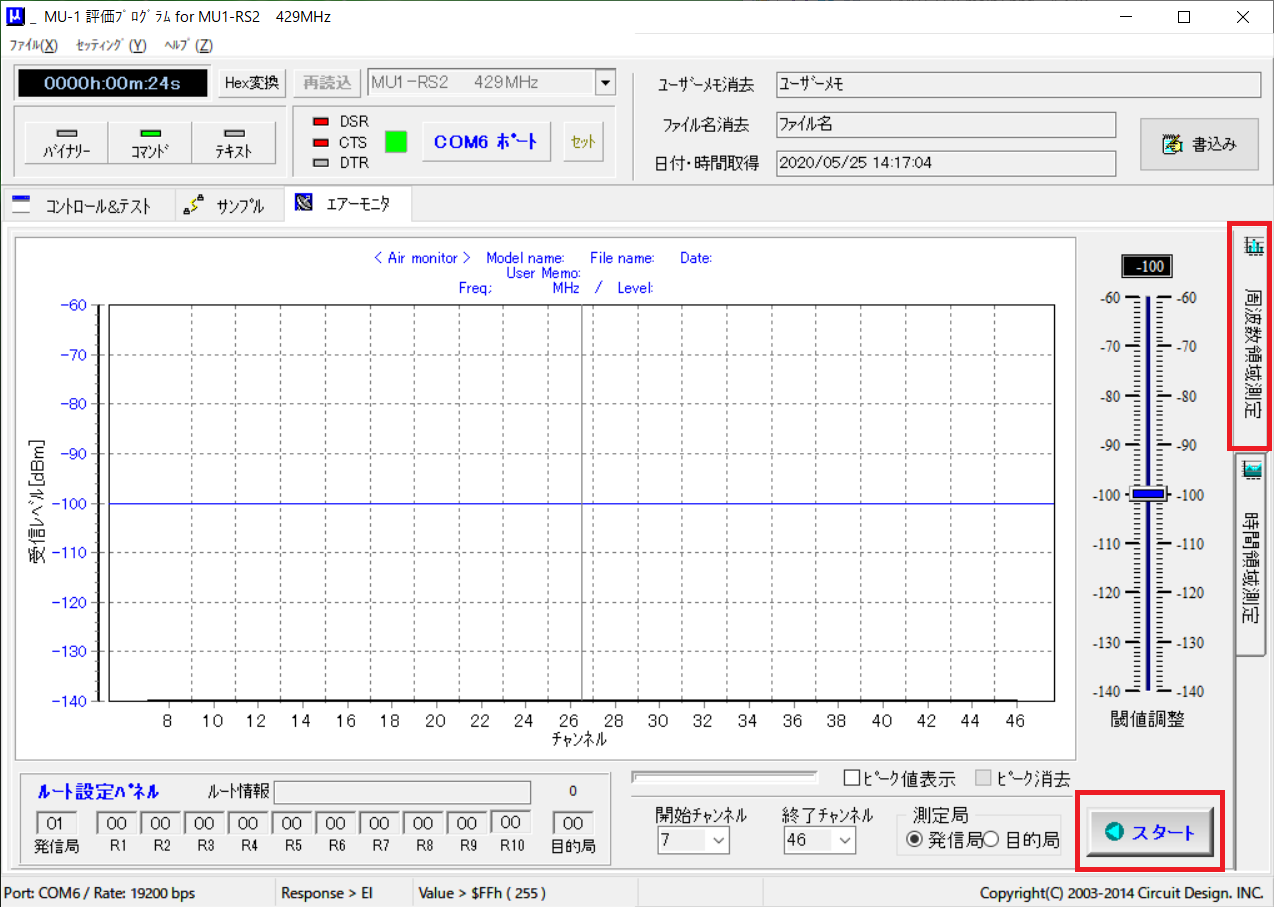Select テキスト mode toggle
Viewport: 1274px width, 907px height.
234,143
